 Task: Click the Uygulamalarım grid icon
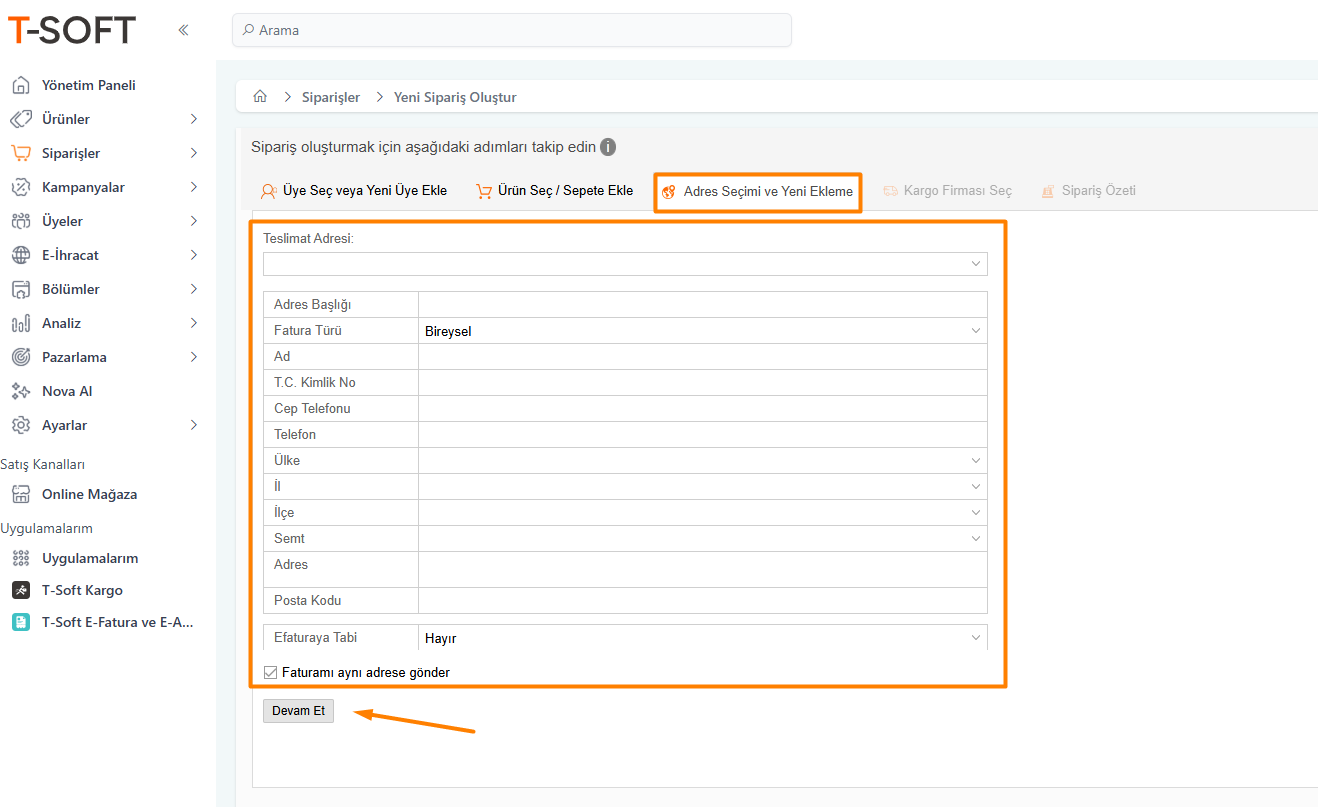(x=21, y=558)
